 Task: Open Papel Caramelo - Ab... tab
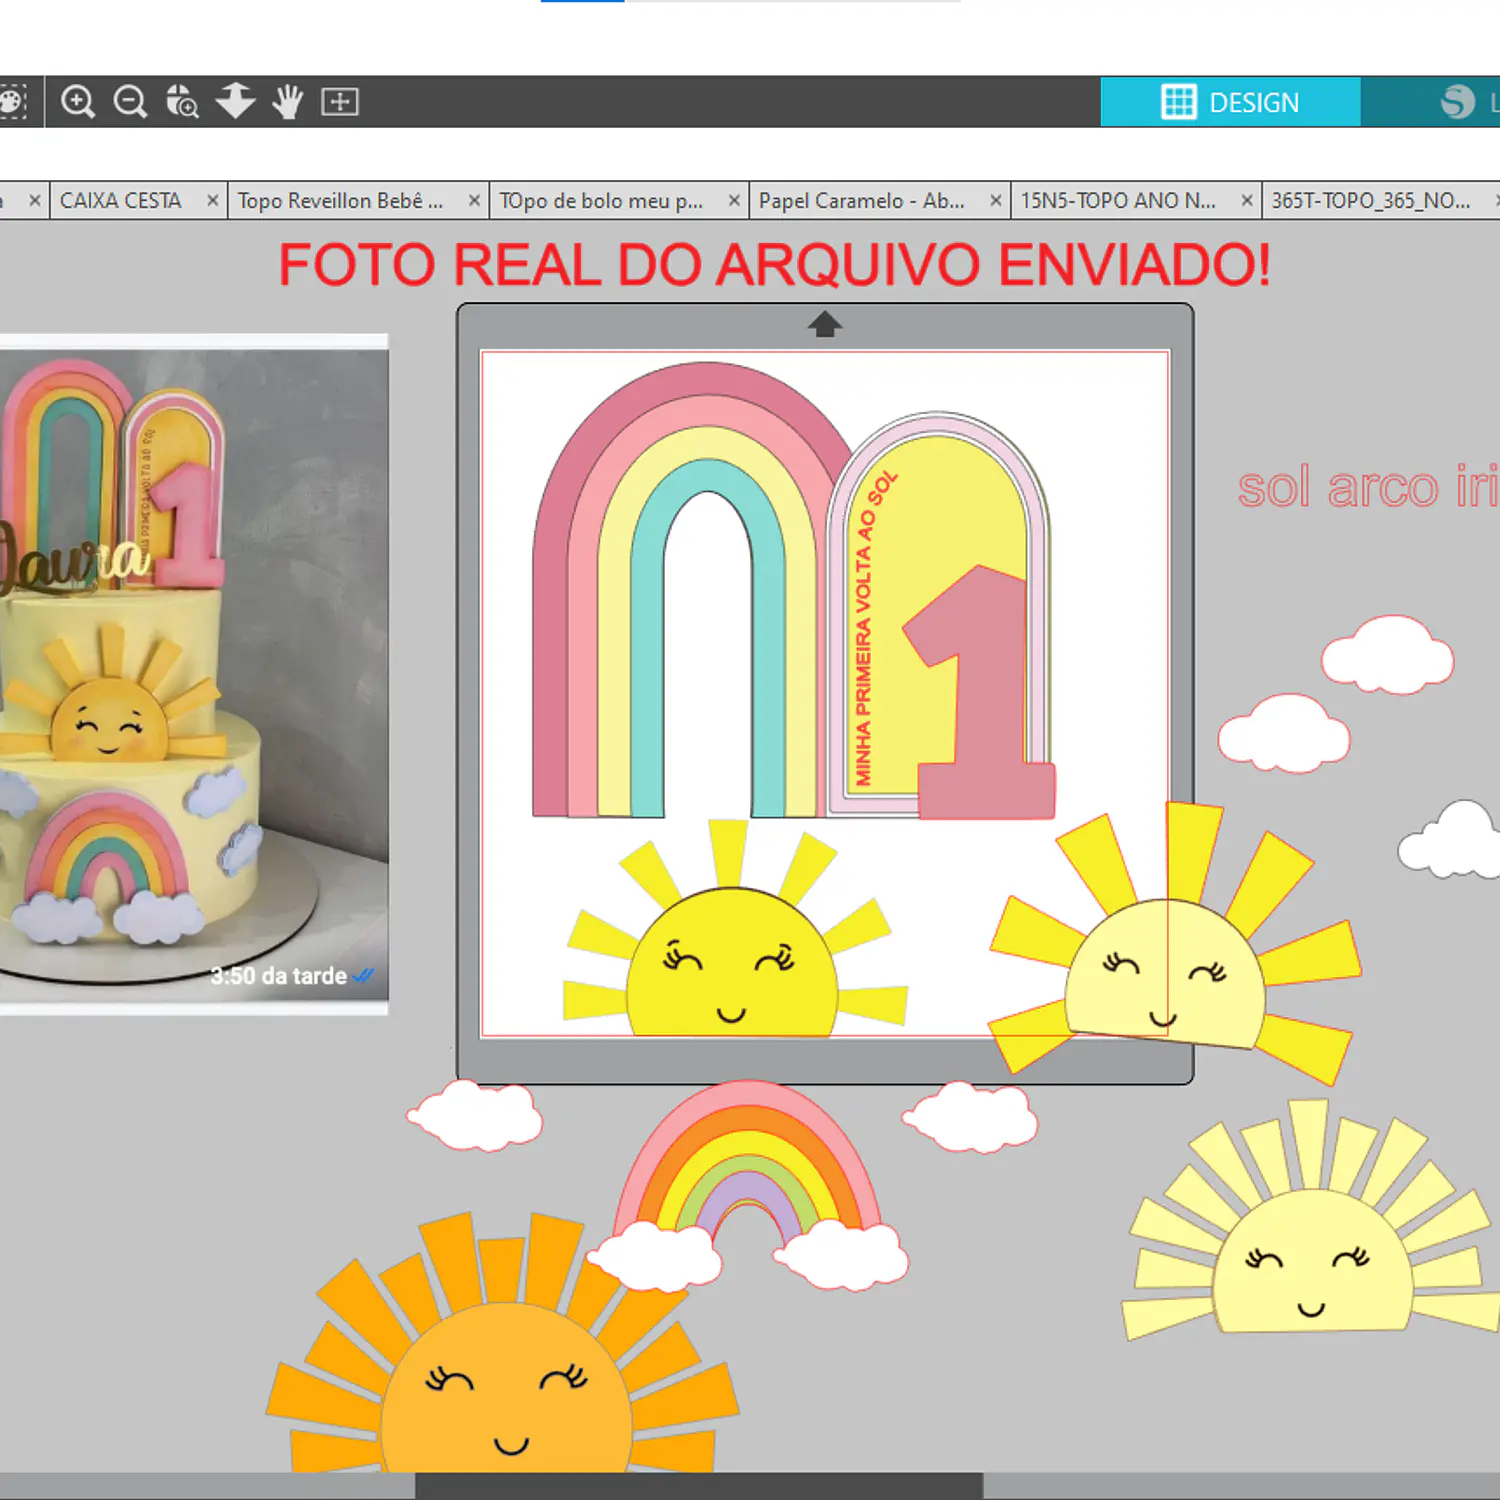tap(862, 201)
